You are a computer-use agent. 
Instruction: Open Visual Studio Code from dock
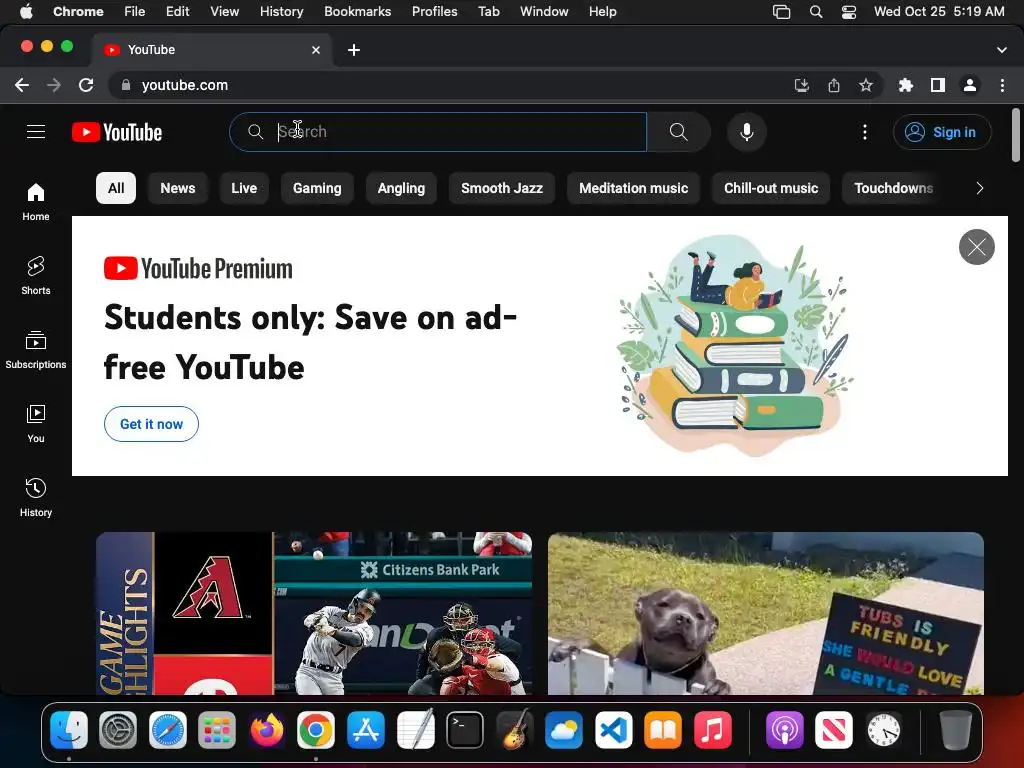pos(613,729)
